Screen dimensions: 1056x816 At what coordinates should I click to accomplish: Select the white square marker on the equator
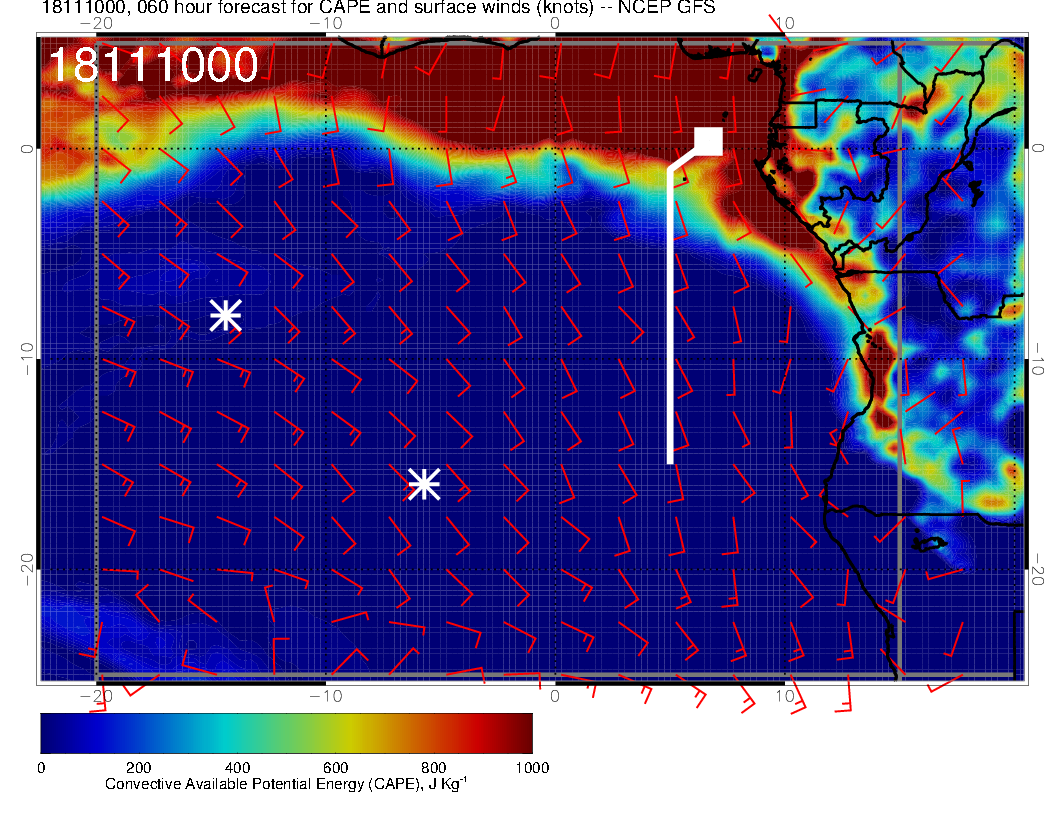708,141
